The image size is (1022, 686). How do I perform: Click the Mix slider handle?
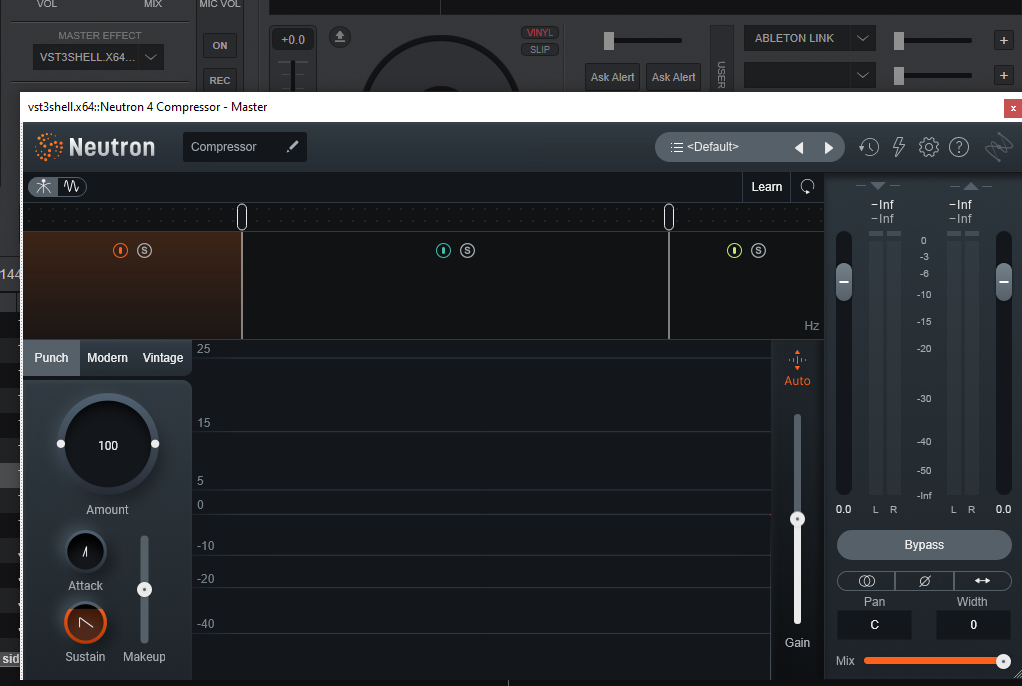click(x=1003, y=661)
